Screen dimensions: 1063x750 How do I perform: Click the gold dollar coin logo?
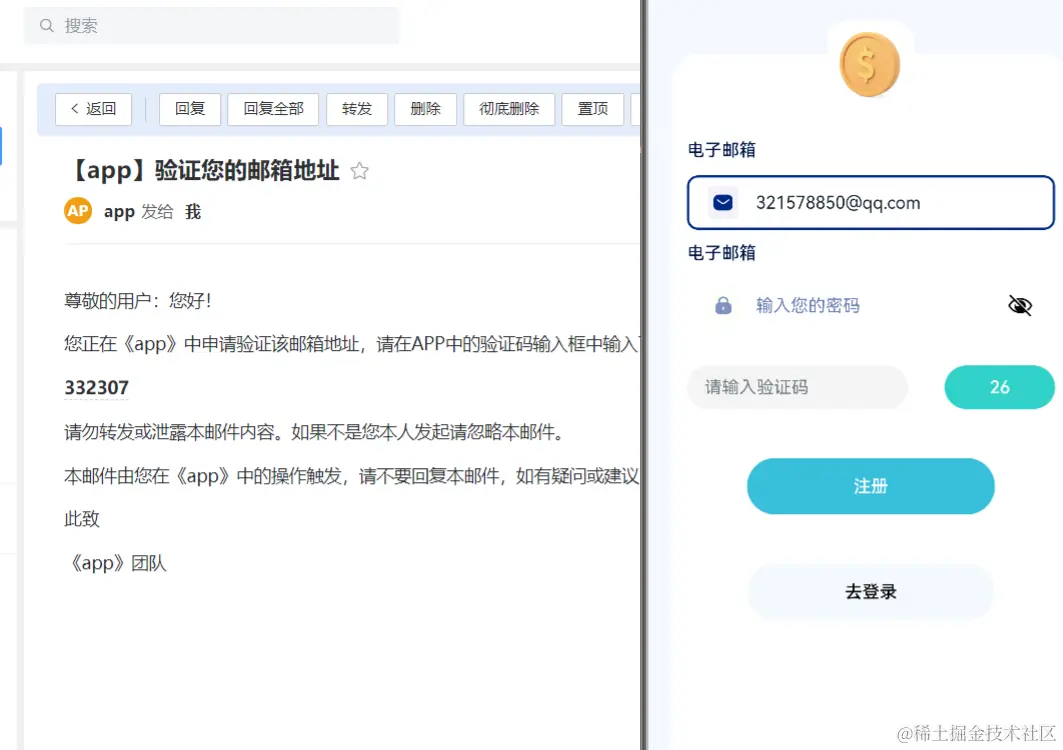point(870,64)
